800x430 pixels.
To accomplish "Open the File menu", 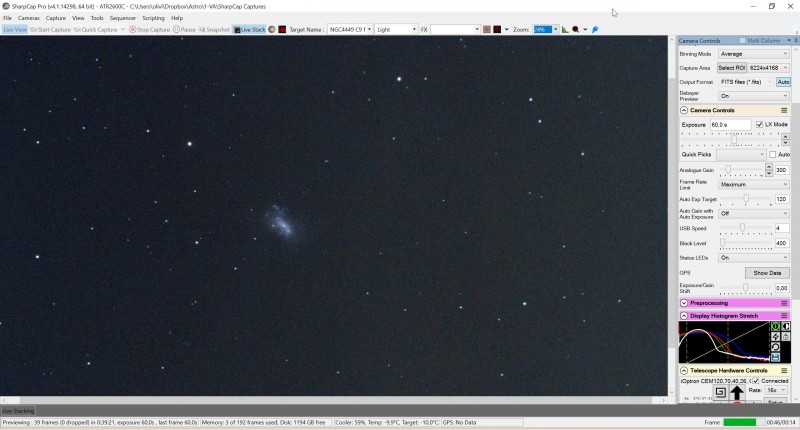I will (7, 18).
